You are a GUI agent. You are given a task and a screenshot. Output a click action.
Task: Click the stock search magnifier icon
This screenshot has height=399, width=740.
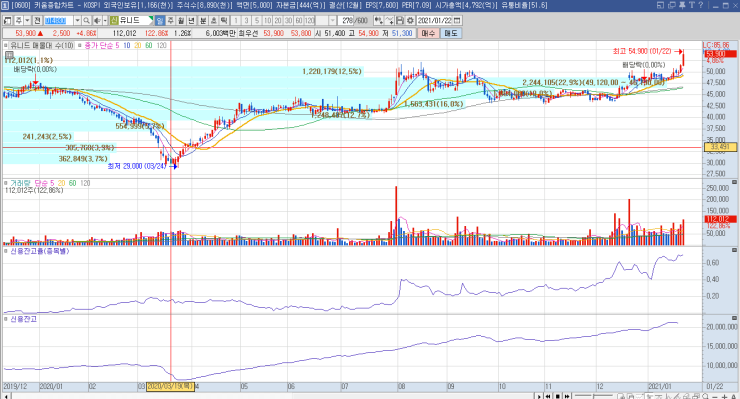[x=86, y=21]
